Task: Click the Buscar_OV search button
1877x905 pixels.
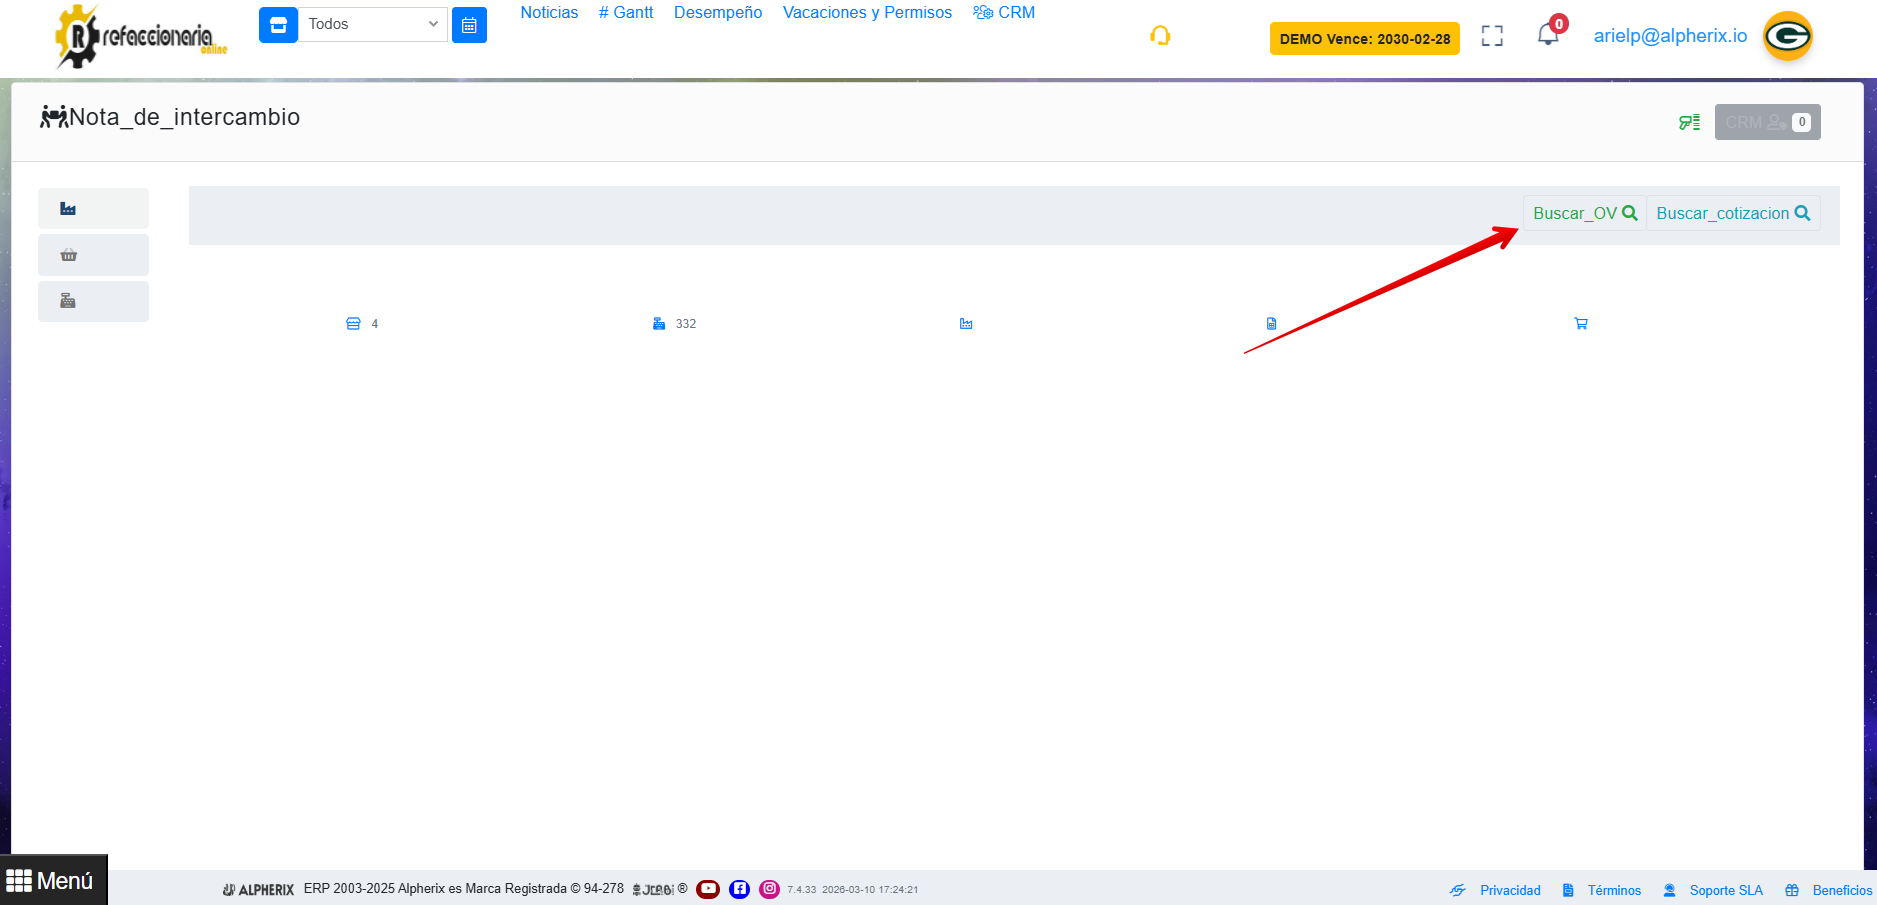Action: point(1584,213)
